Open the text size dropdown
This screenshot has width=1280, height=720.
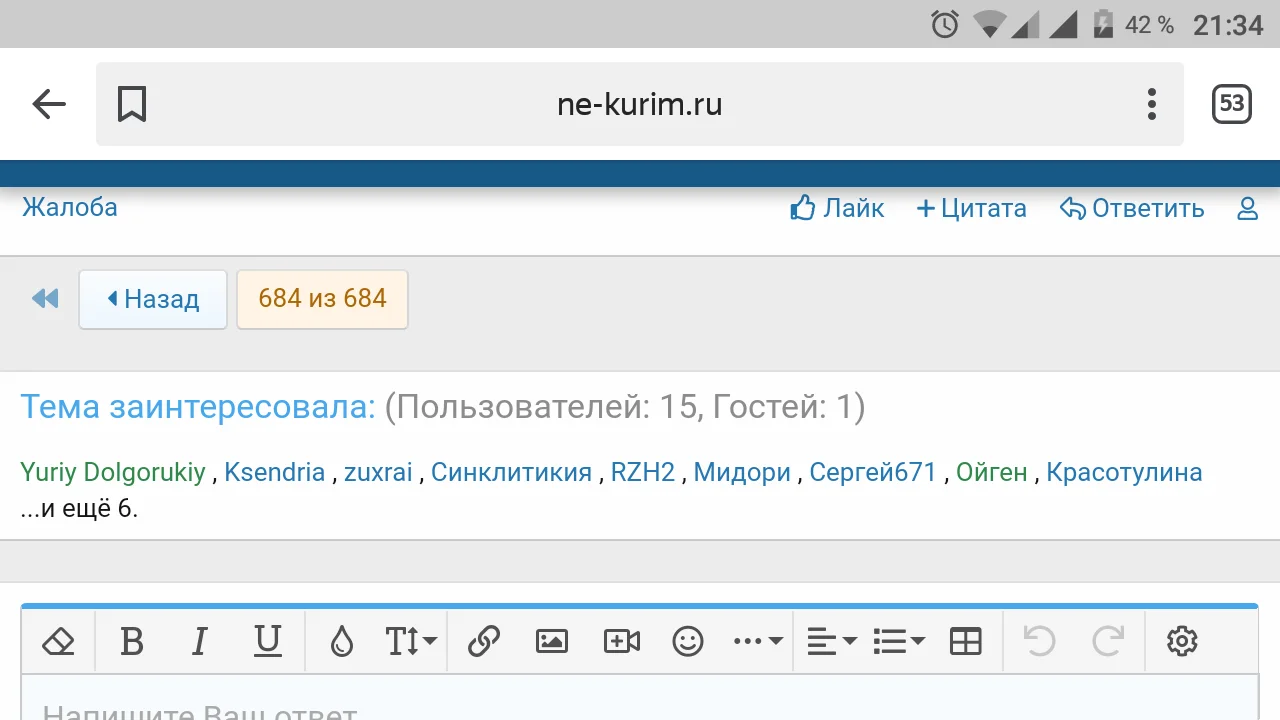click(410, 641)
